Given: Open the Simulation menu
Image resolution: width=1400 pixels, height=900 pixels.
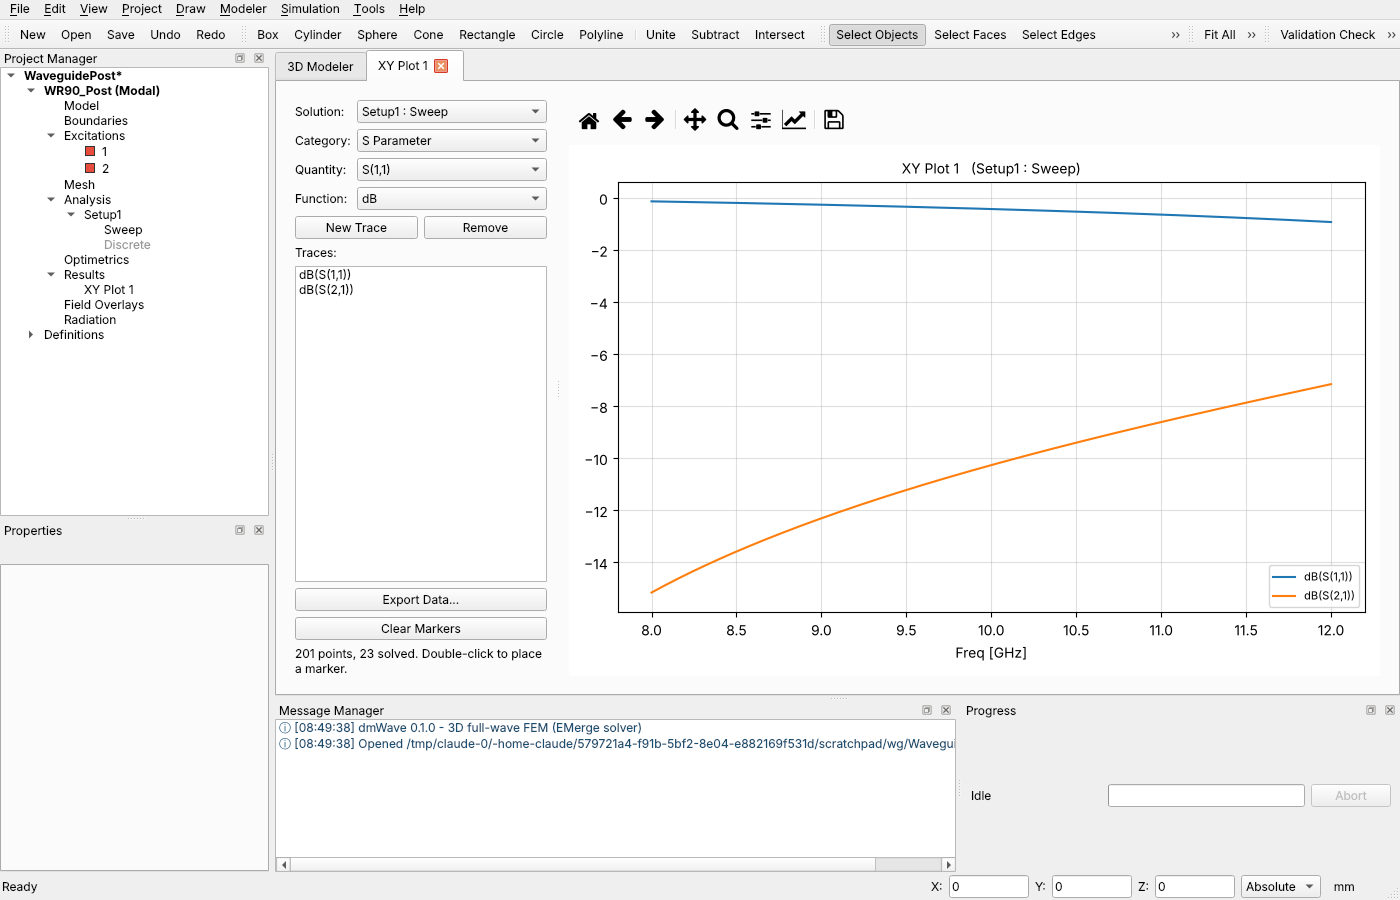Looking at the screenshot, I should [310, 9].
